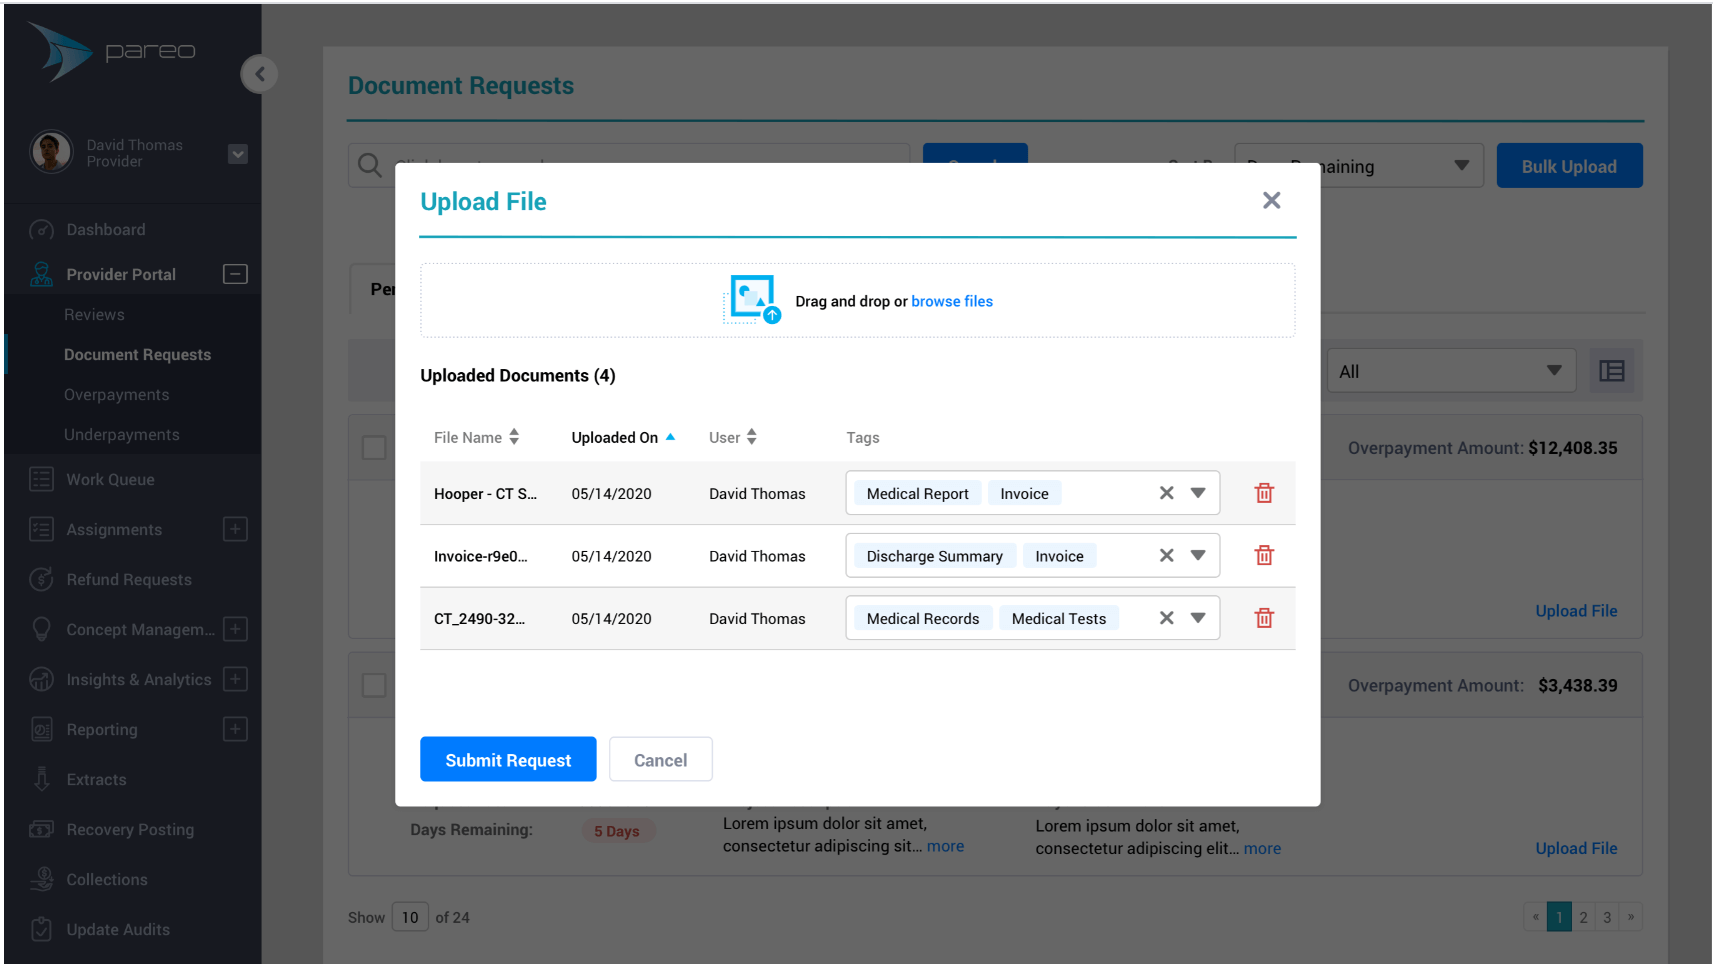Screen dimensions: 1713x965
Task: Sort by File Name column arrows
Action: tap(514, 437)
